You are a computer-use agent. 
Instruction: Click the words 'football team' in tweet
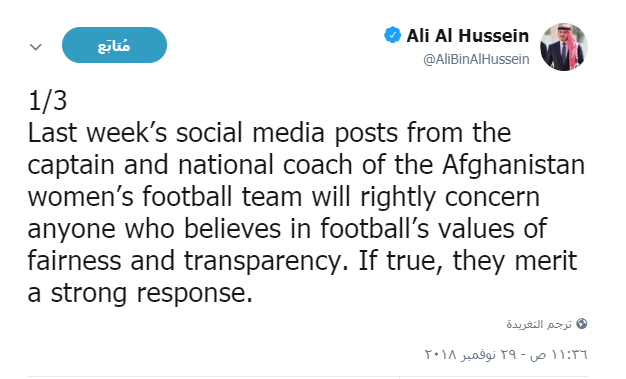click(x=222, y=197)
